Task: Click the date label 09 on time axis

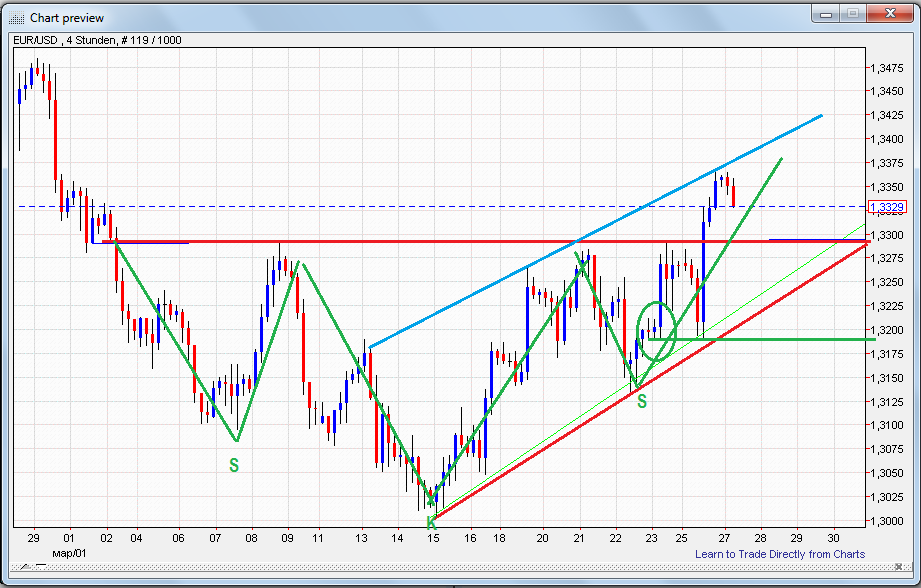Action: [287, 538]
